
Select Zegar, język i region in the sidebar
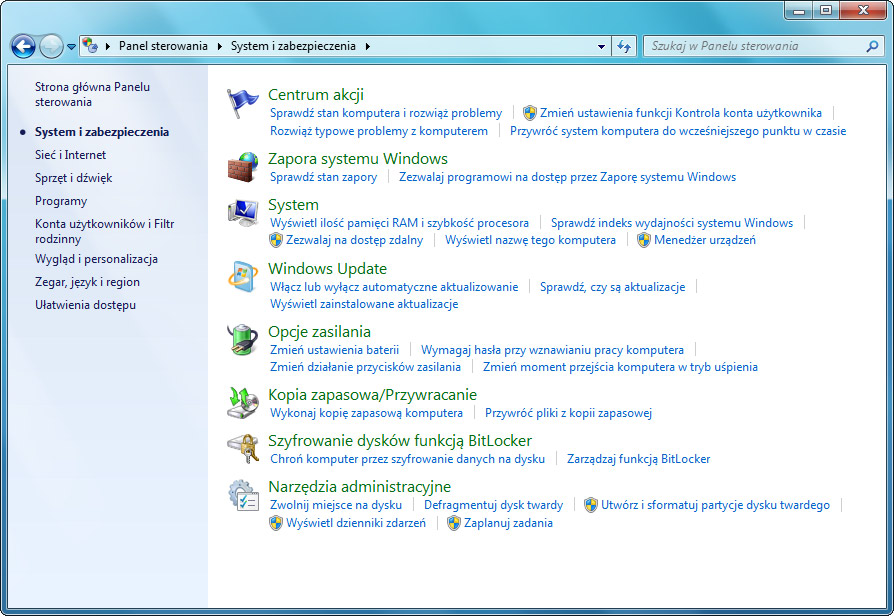pos(87,282)
